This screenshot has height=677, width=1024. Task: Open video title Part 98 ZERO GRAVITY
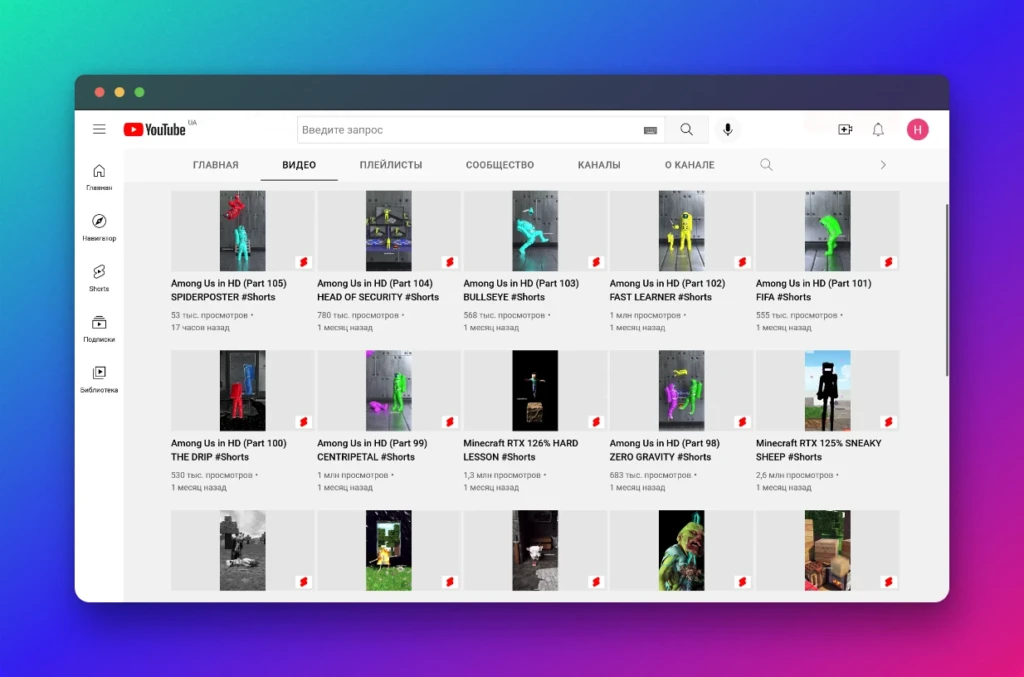(665, 450)
